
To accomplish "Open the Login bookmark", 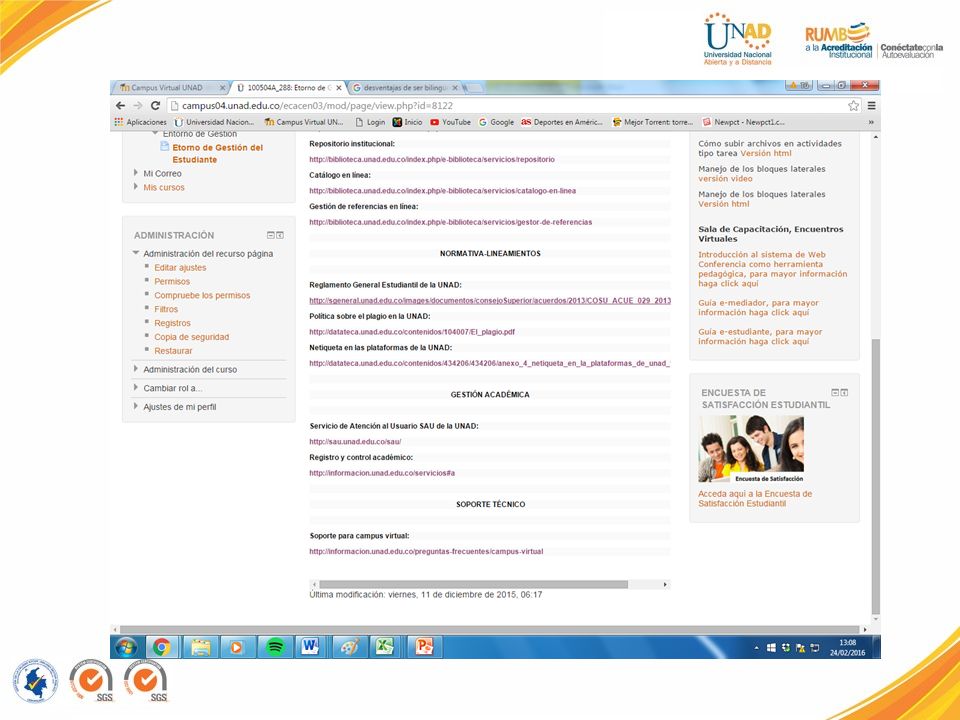I will [370, 122].
